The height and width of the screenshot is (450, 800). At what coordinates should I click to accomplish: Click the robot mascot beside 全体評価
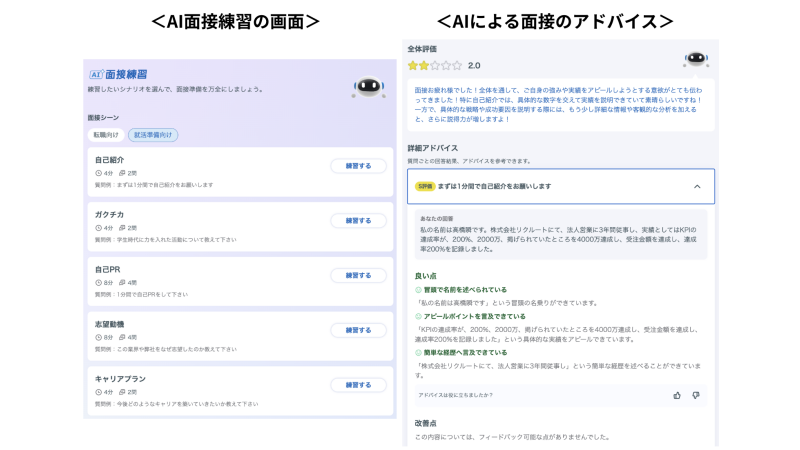click(696, 59)
